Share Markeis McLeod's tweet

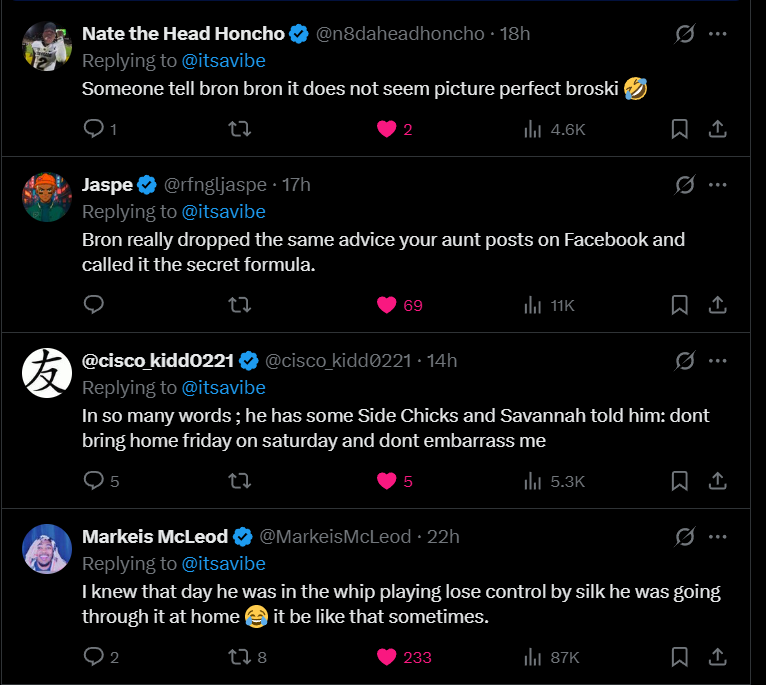point(717,657)
